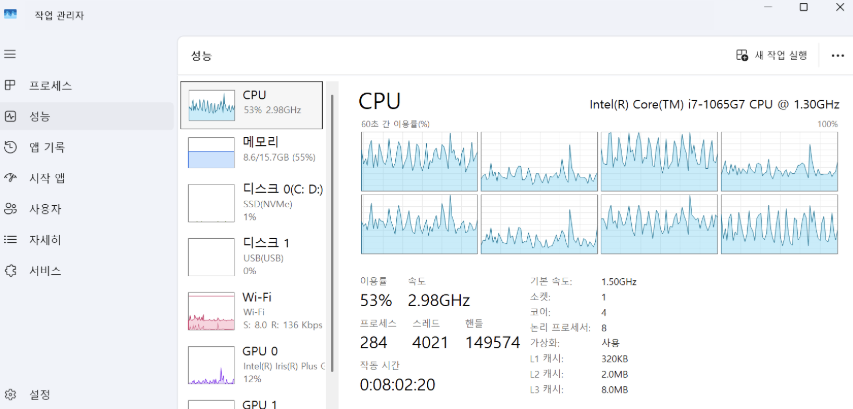This screenshot has height=409, width=853.
Task: Select the 디스크 1 USB mini graph
Action: (211, 257)
